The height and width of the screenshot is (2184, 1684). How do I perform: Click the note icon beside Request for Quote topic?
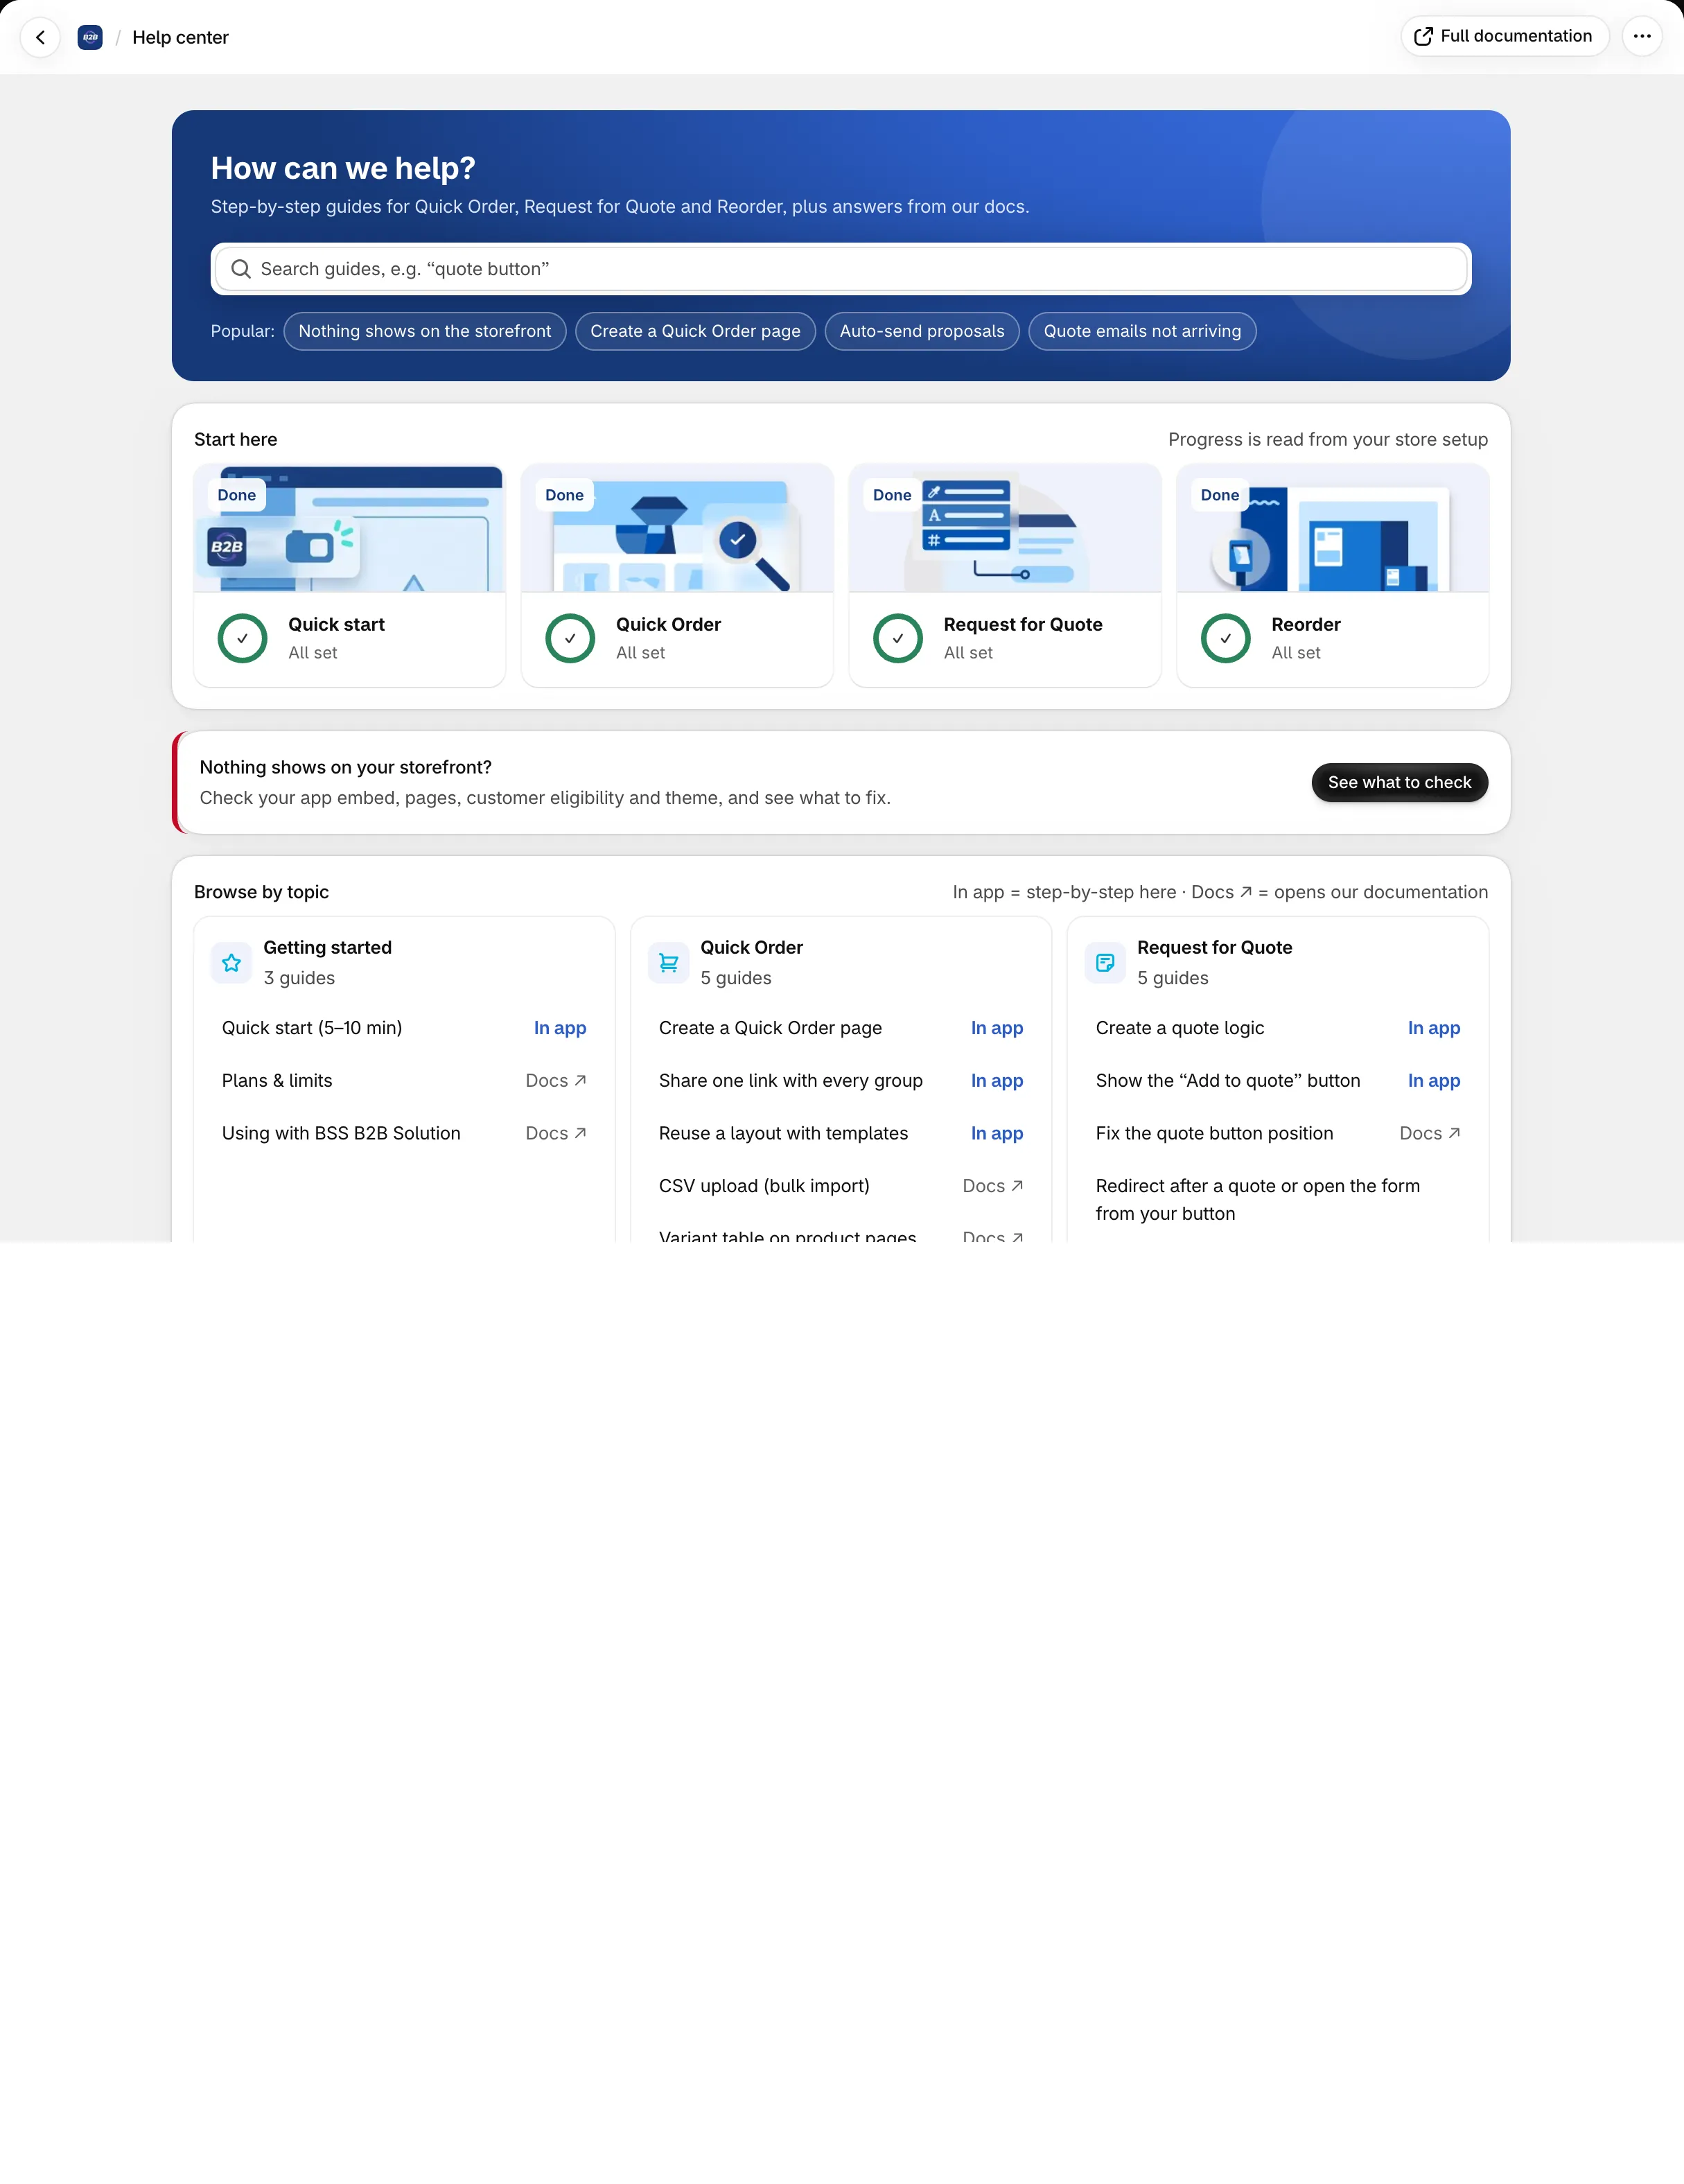coord(1105,963)
